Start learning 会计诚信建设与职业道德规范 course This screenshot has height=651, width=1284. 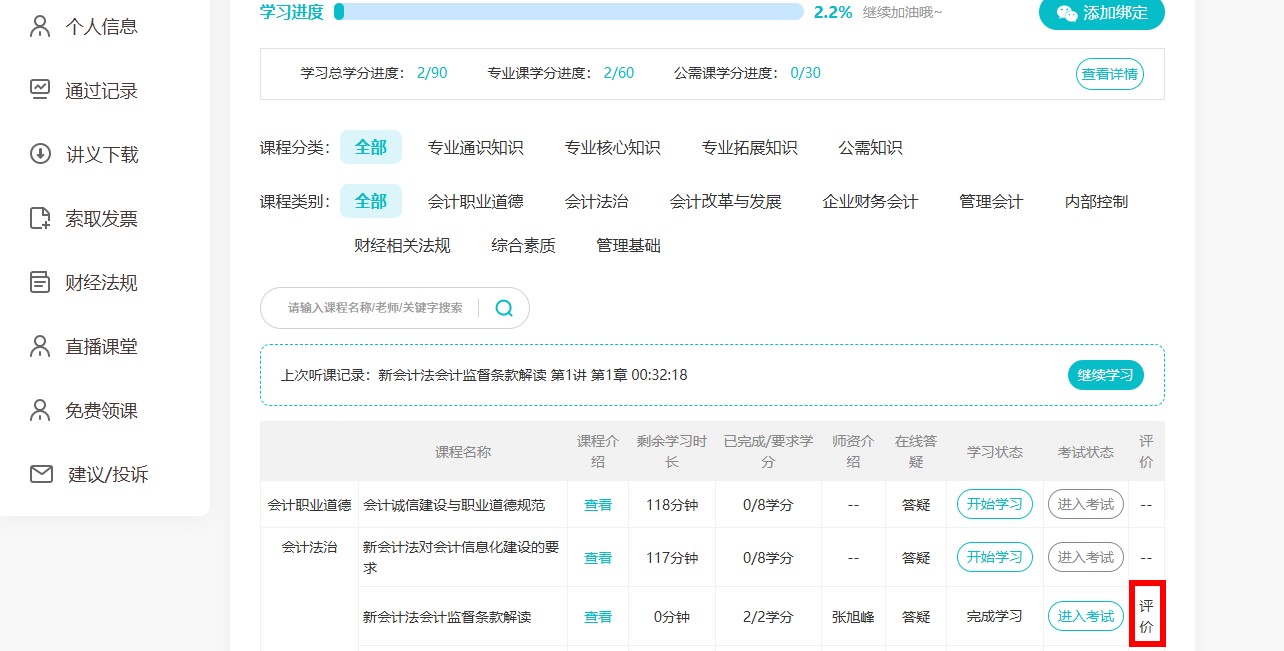(x=994, y=504)
